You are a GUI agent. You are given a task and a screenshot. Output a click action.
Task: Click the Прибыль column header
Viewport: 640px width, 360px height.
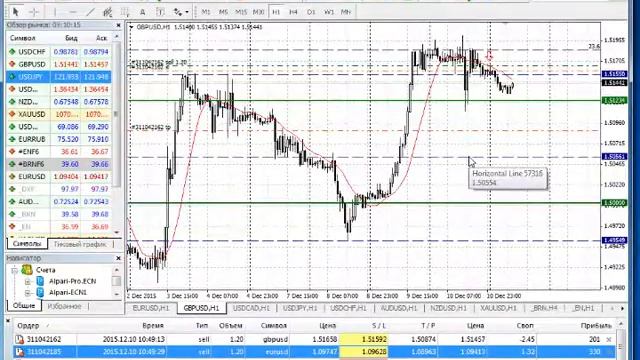click(596, 326)
